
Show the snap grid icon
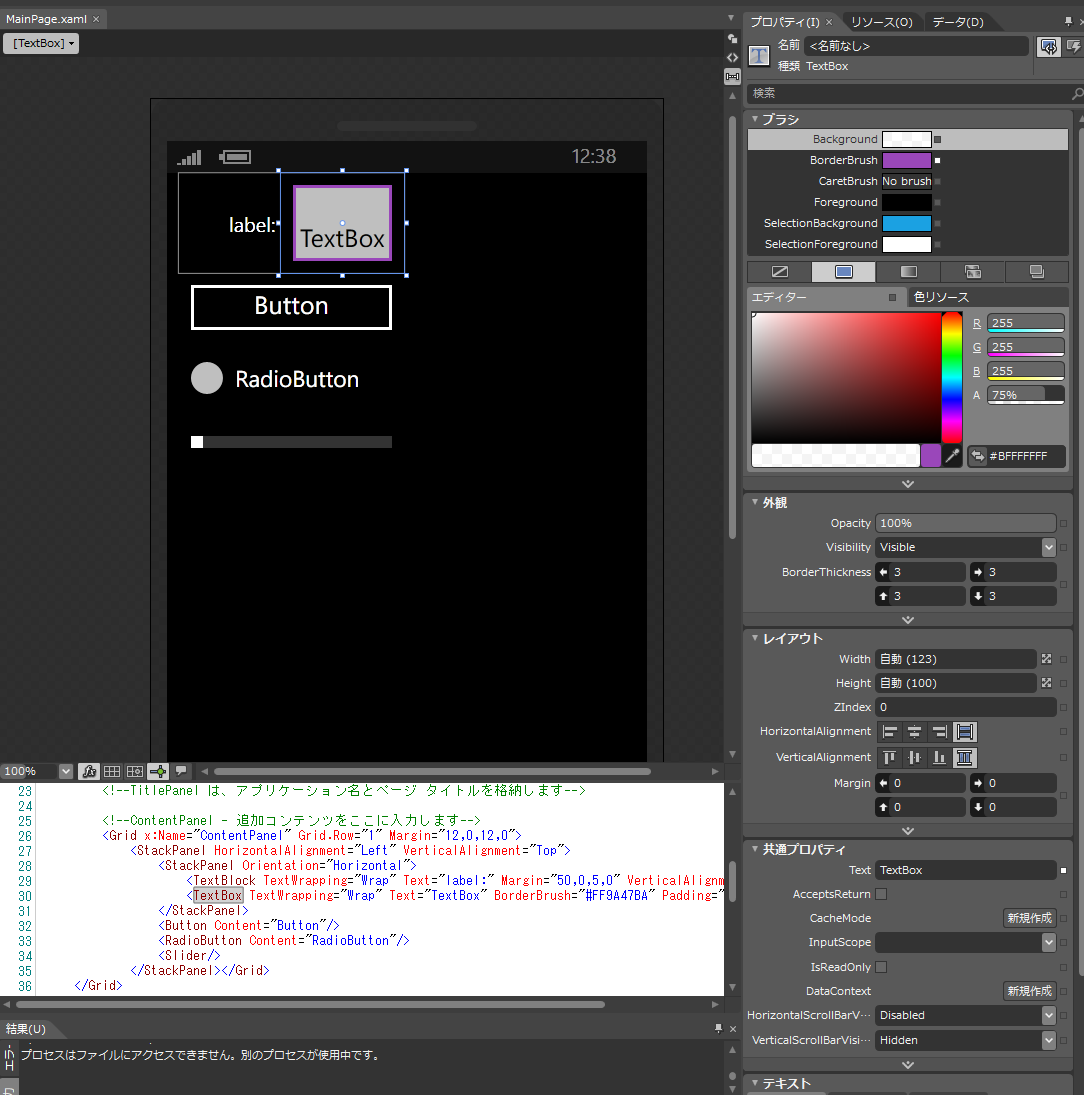click(112, 771)
